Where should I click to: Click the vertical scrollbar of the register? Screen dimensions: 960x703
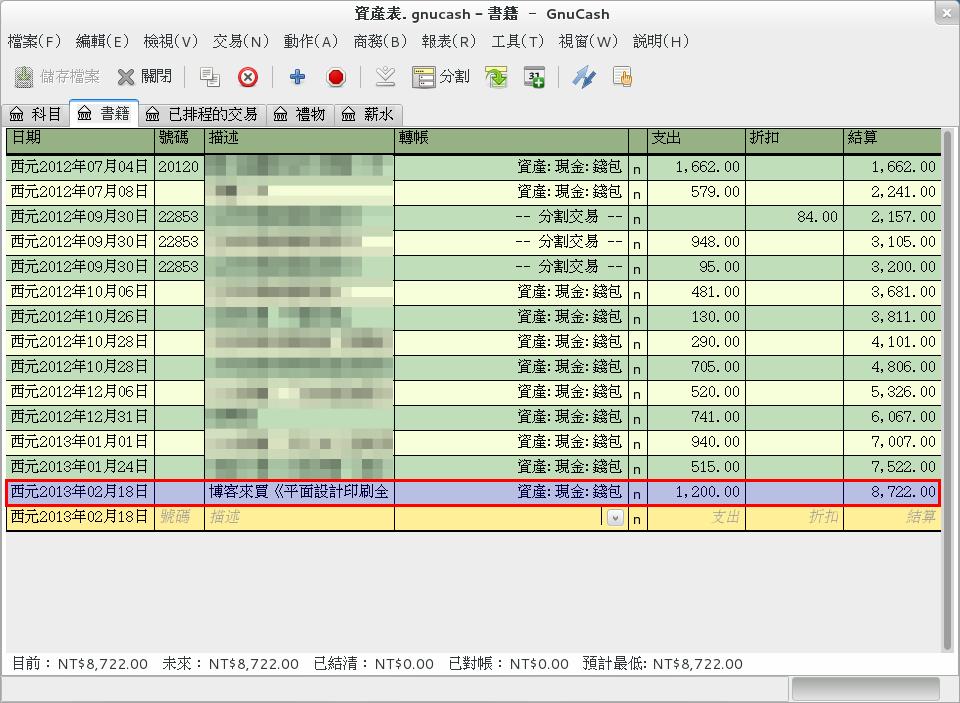948,391
